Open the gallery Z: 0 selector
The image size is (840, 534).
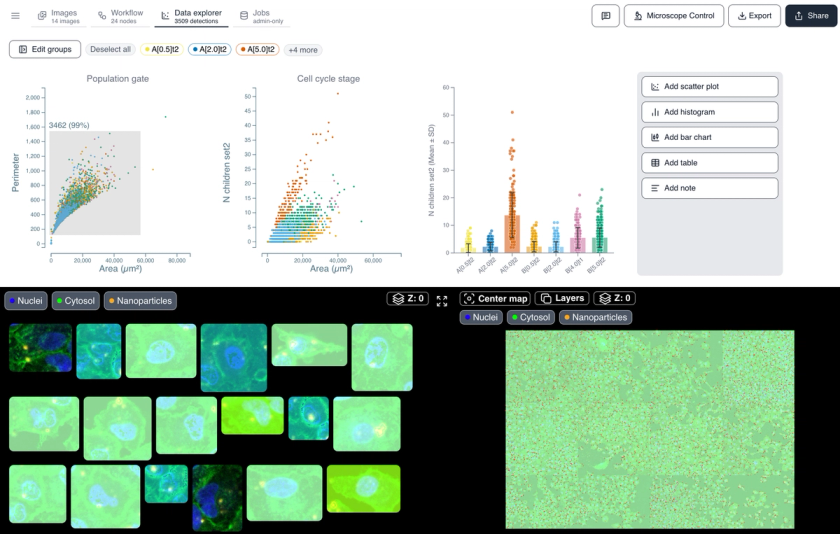[408, 299]
